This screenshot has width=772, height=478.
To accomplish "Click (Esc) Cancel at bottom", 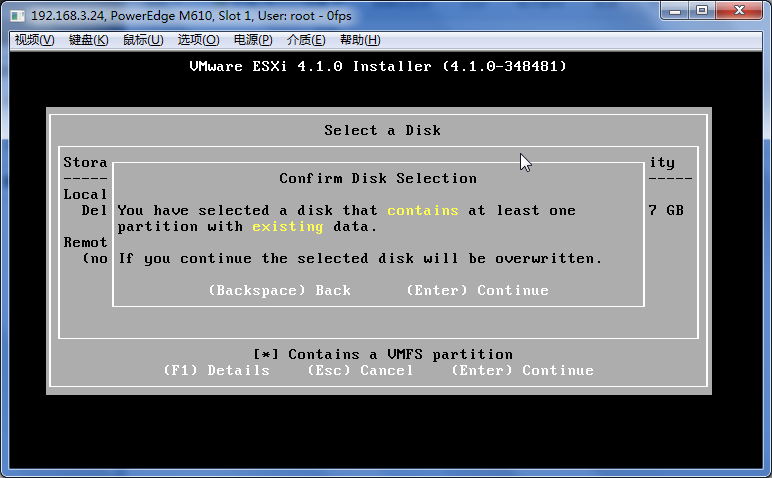I will click(x=360, y=370).
